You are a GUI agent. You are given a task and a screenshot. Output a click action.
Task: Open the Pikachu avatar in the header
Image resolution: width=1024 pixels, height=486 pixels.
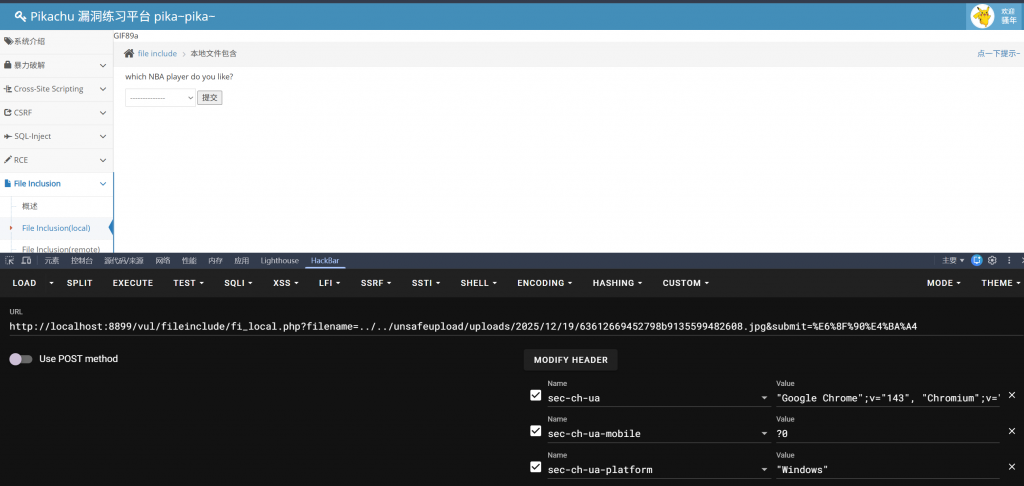982,16
